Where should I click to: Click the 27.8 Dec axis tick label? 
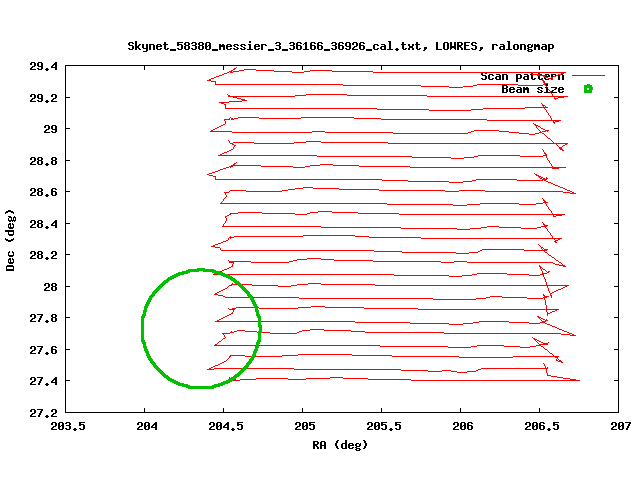pyautogui.click(x=44, y=318)
